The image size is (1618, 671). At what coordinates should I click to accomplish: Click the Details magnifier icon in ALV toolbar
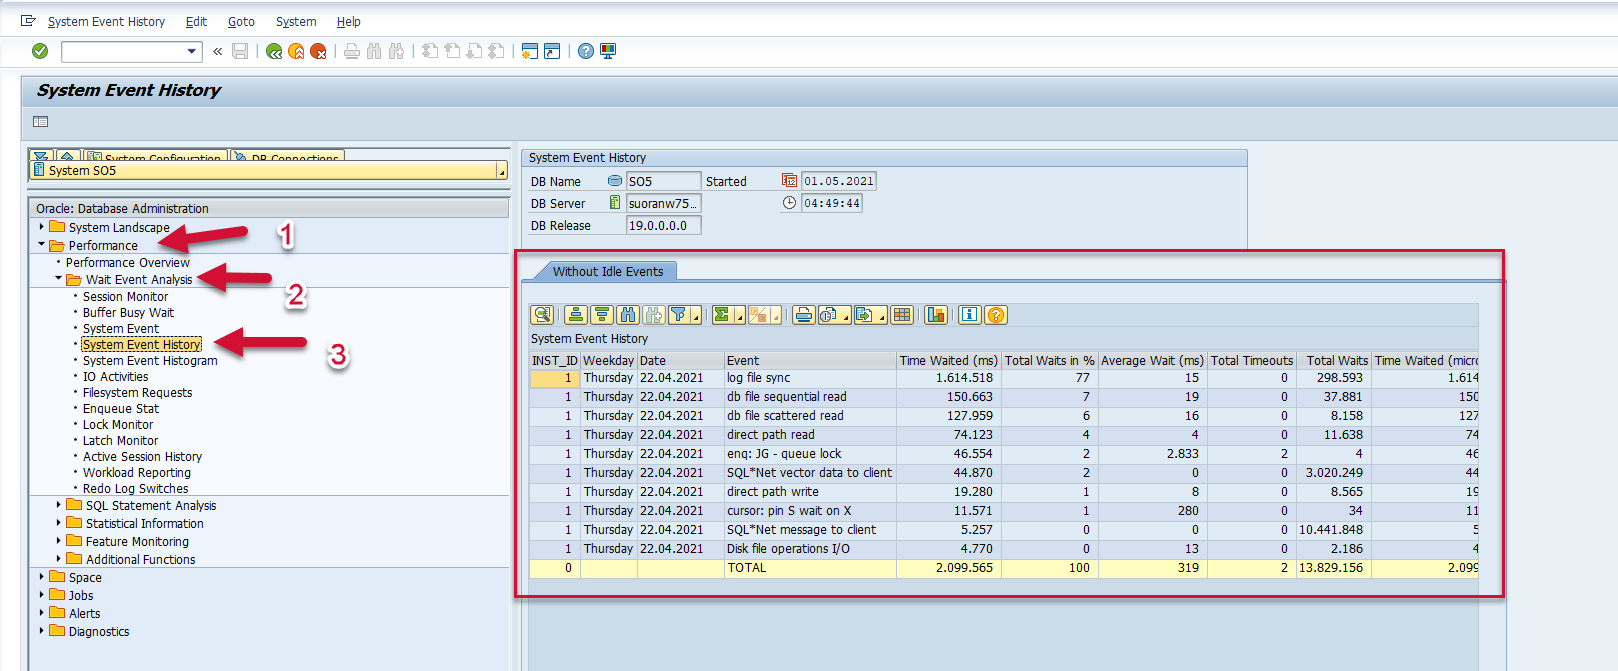click(x=542, y=315)
